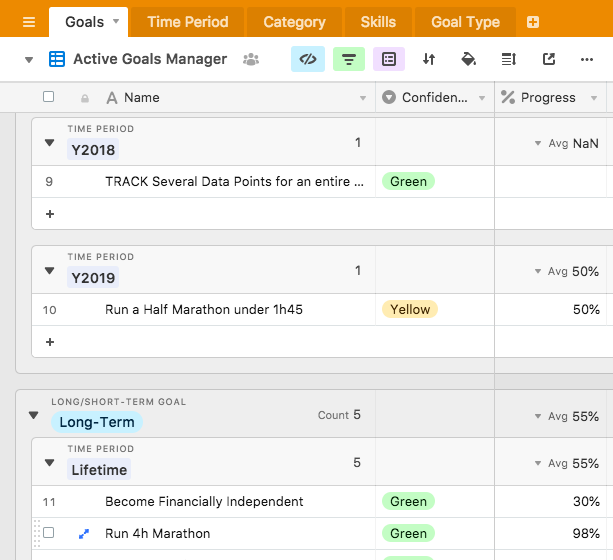Open the sort arrows icon

[429, 59]
